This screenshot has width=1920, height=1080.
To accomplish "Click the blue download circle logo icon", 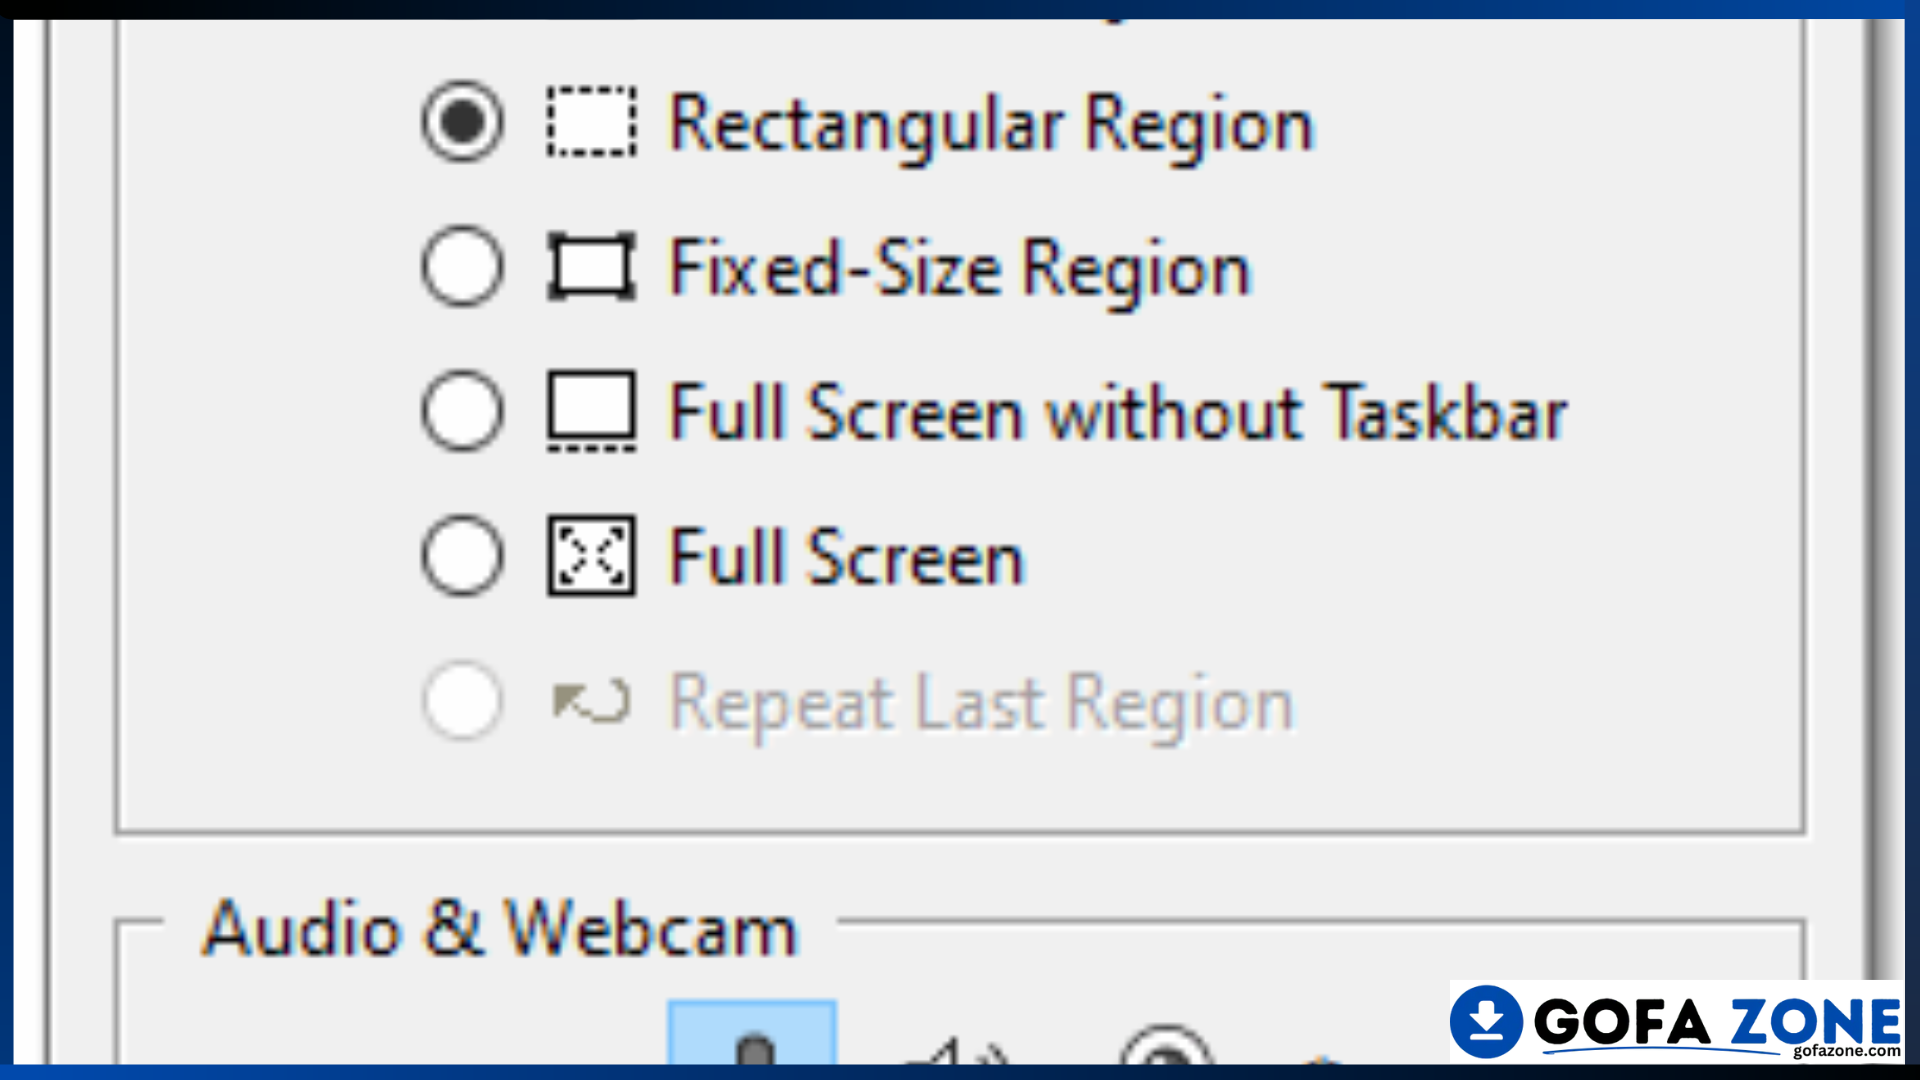I will point(1487,1021).
